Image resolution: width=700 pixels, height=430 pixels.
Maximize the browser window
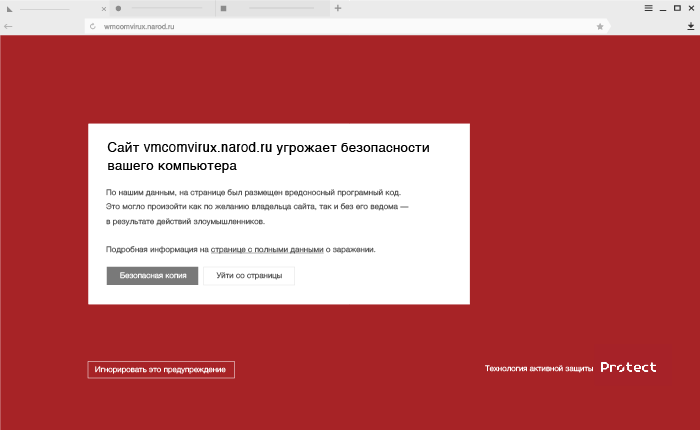click(677, 8)
